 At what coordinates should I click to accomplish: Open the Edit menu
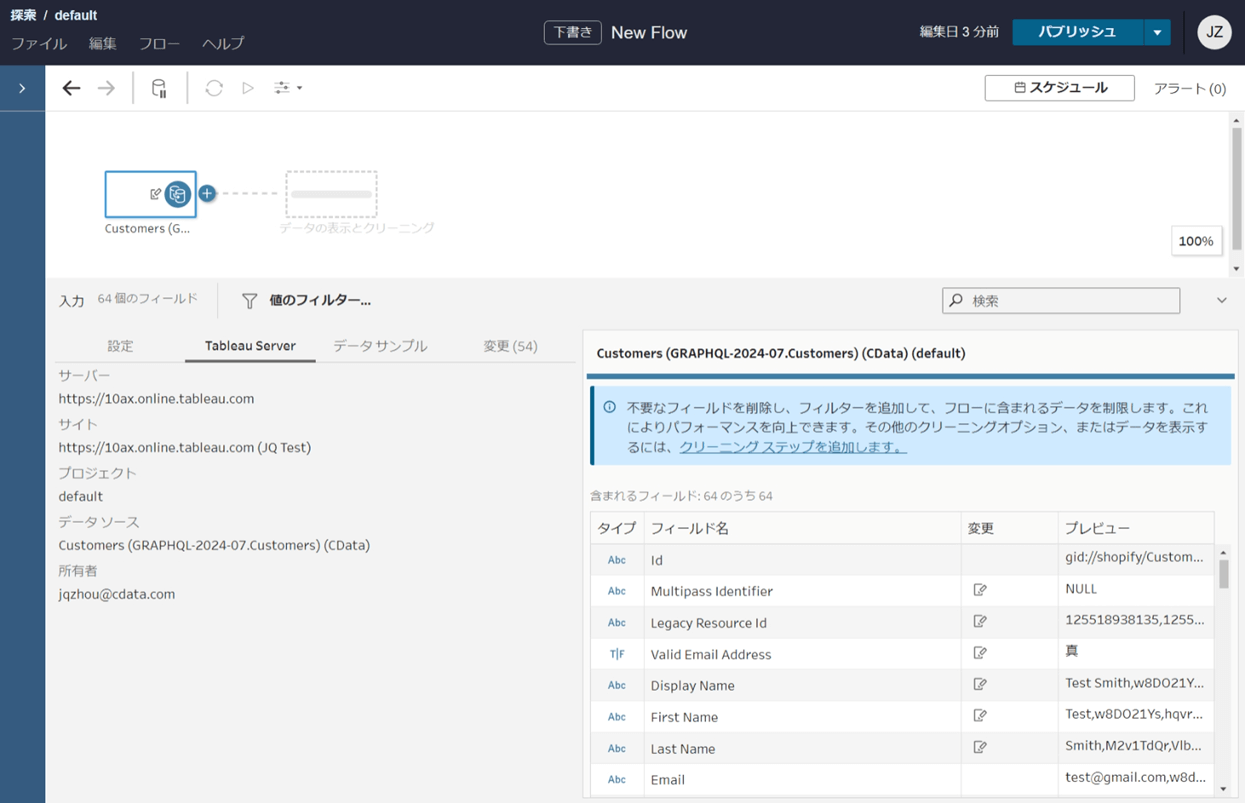[103, 43]
